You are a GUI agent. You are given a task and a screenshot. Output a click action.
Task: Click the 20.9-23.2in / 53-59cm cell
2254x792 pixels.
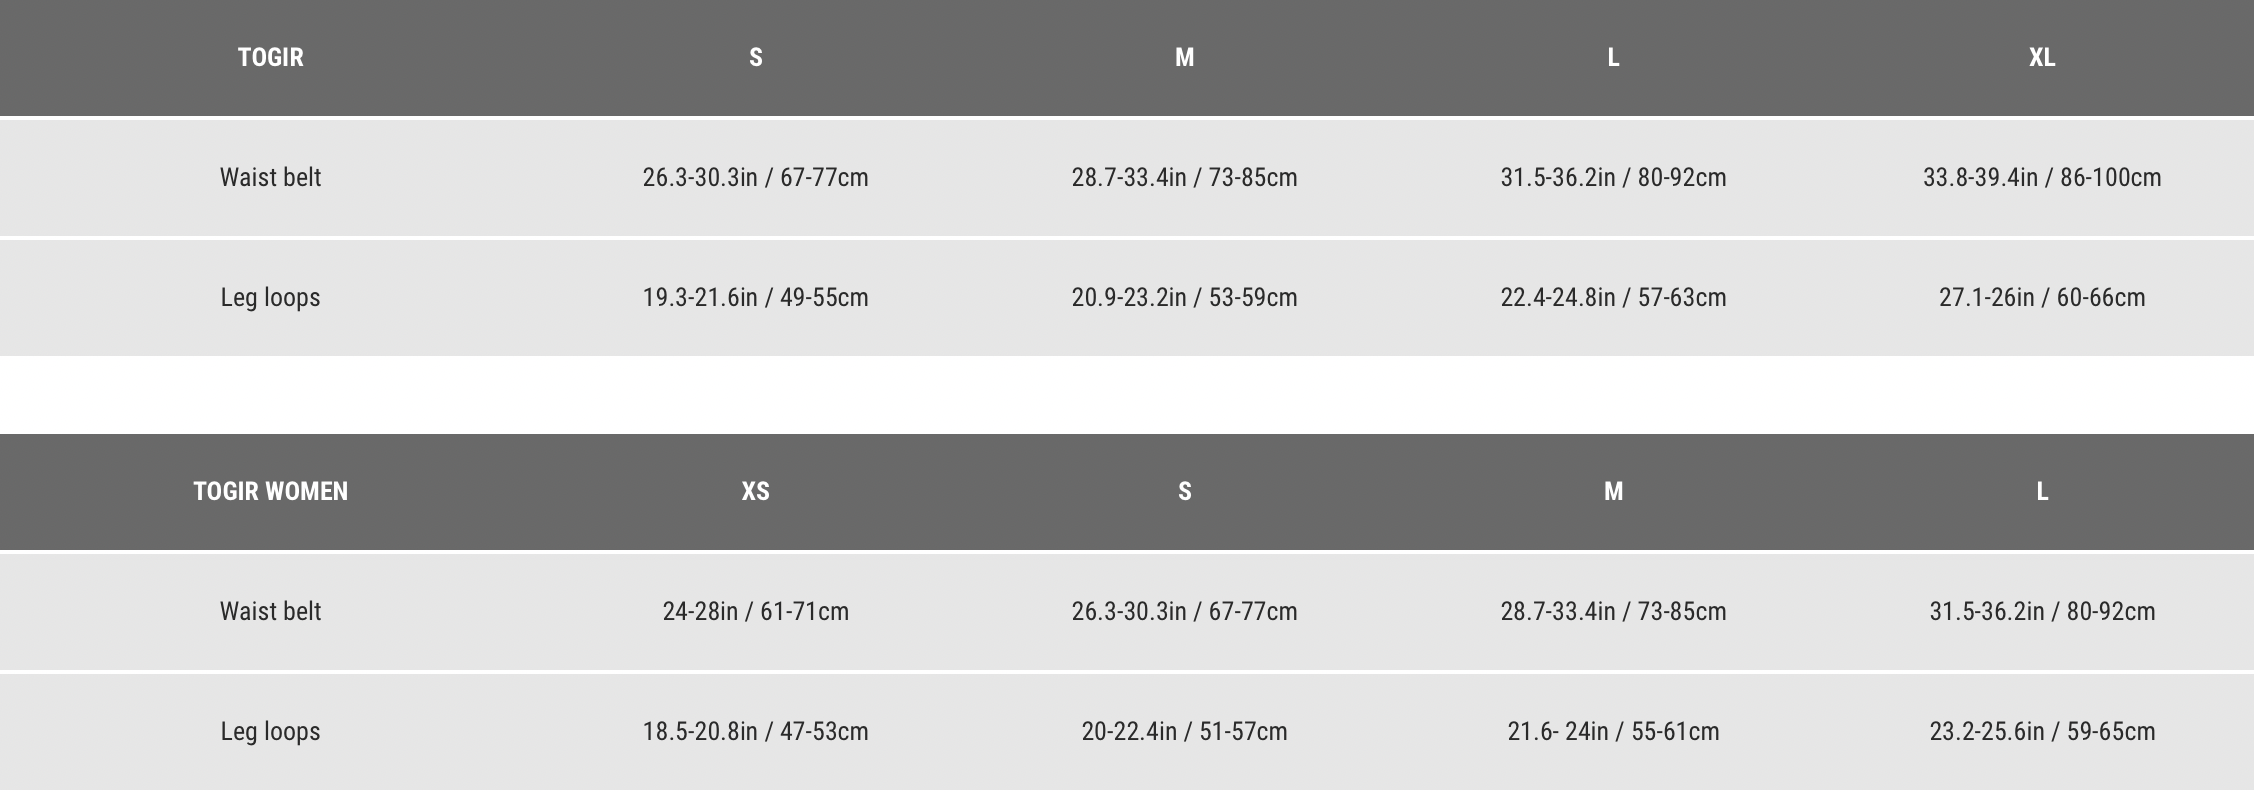(x=1184, y=297)
